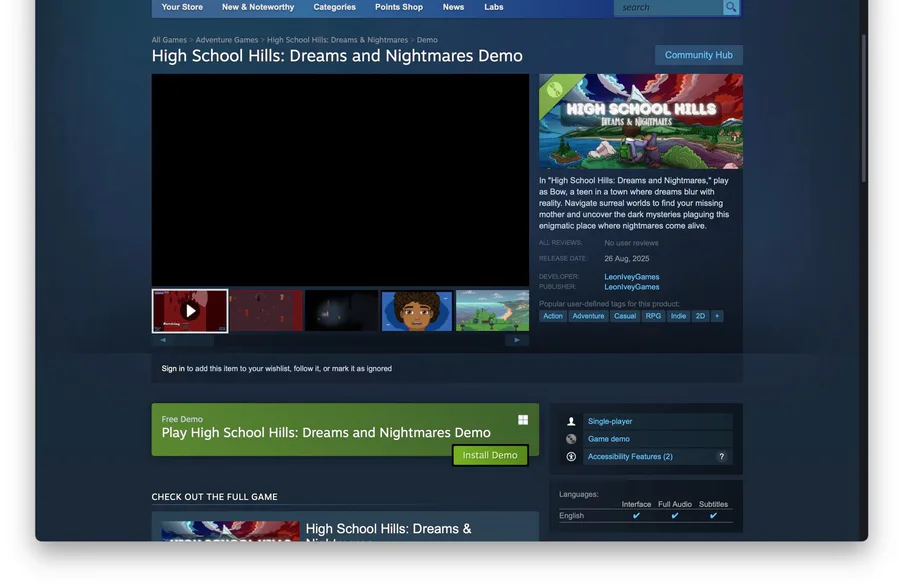This screenshot has width=900, height=588.
Task: Open the full game title link
Action: [388, 532]
